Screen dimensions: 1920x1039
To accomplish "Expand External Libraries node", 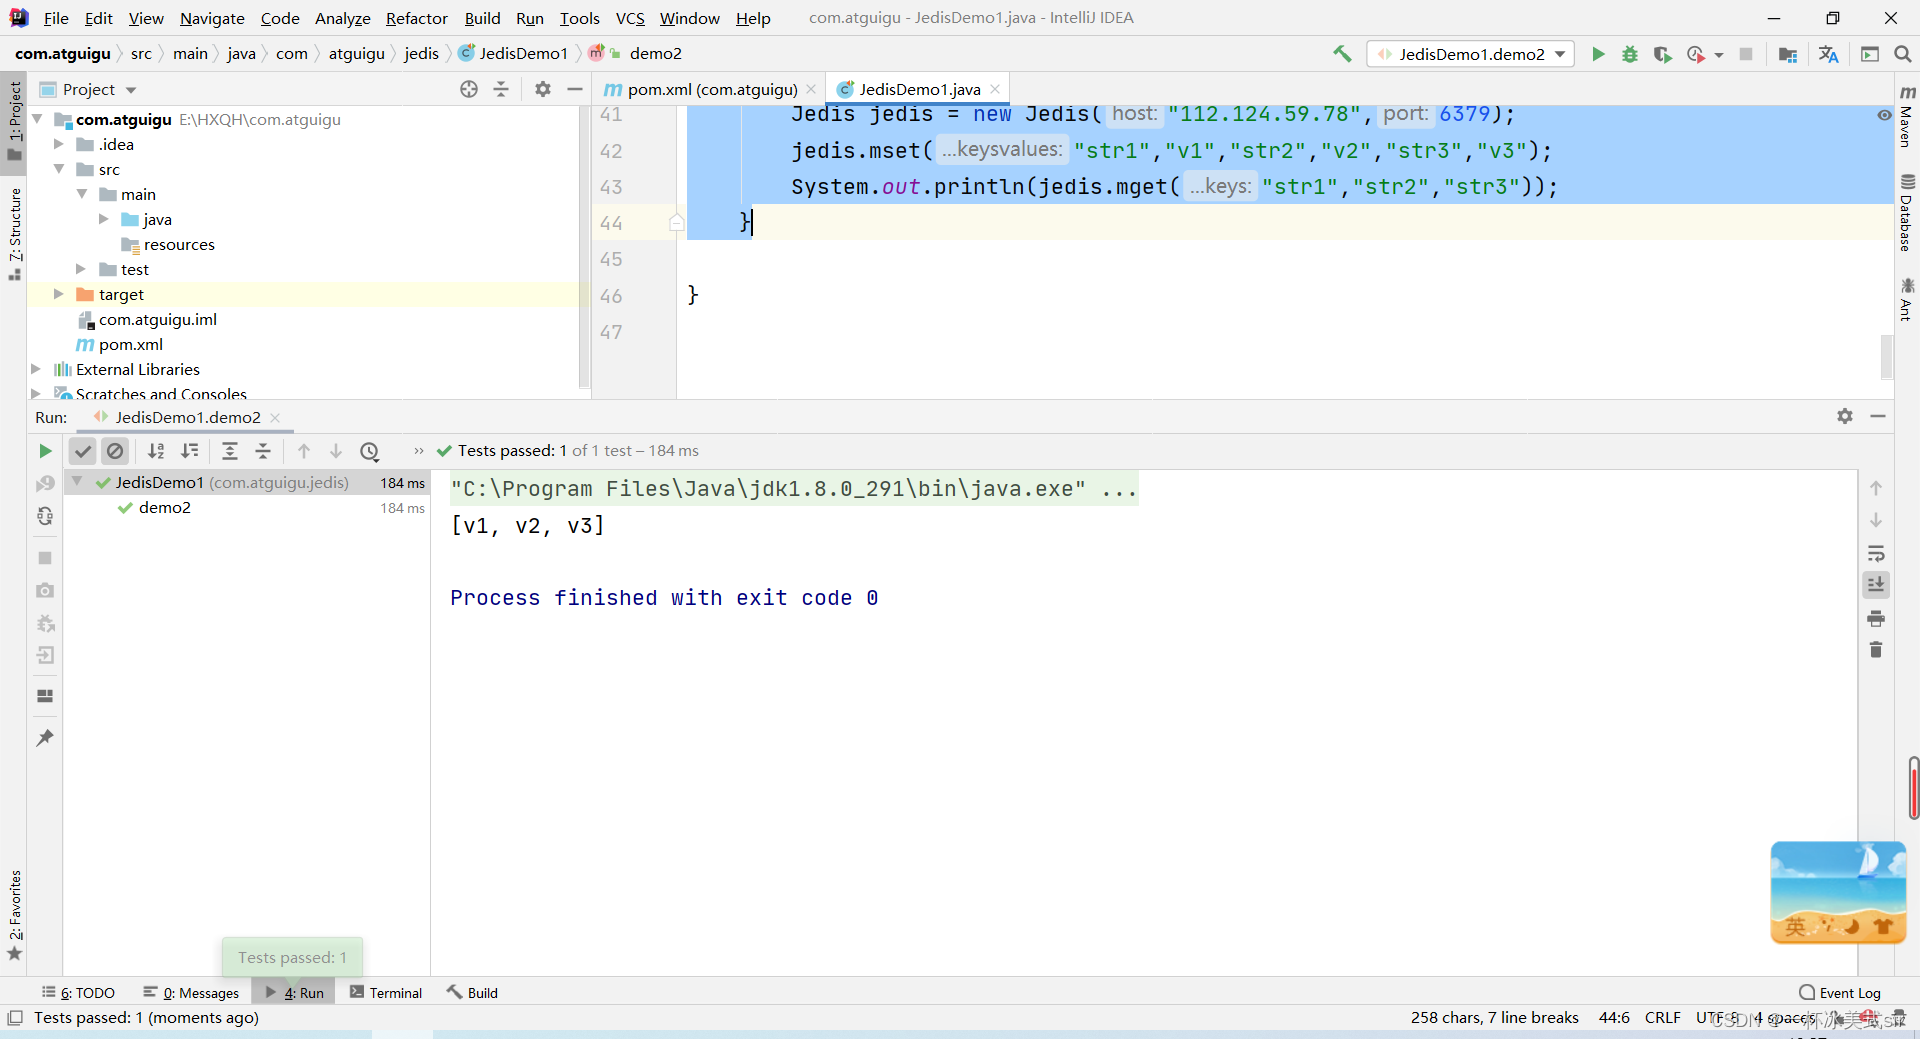I will pyautogui.click(x=36, y=369).
